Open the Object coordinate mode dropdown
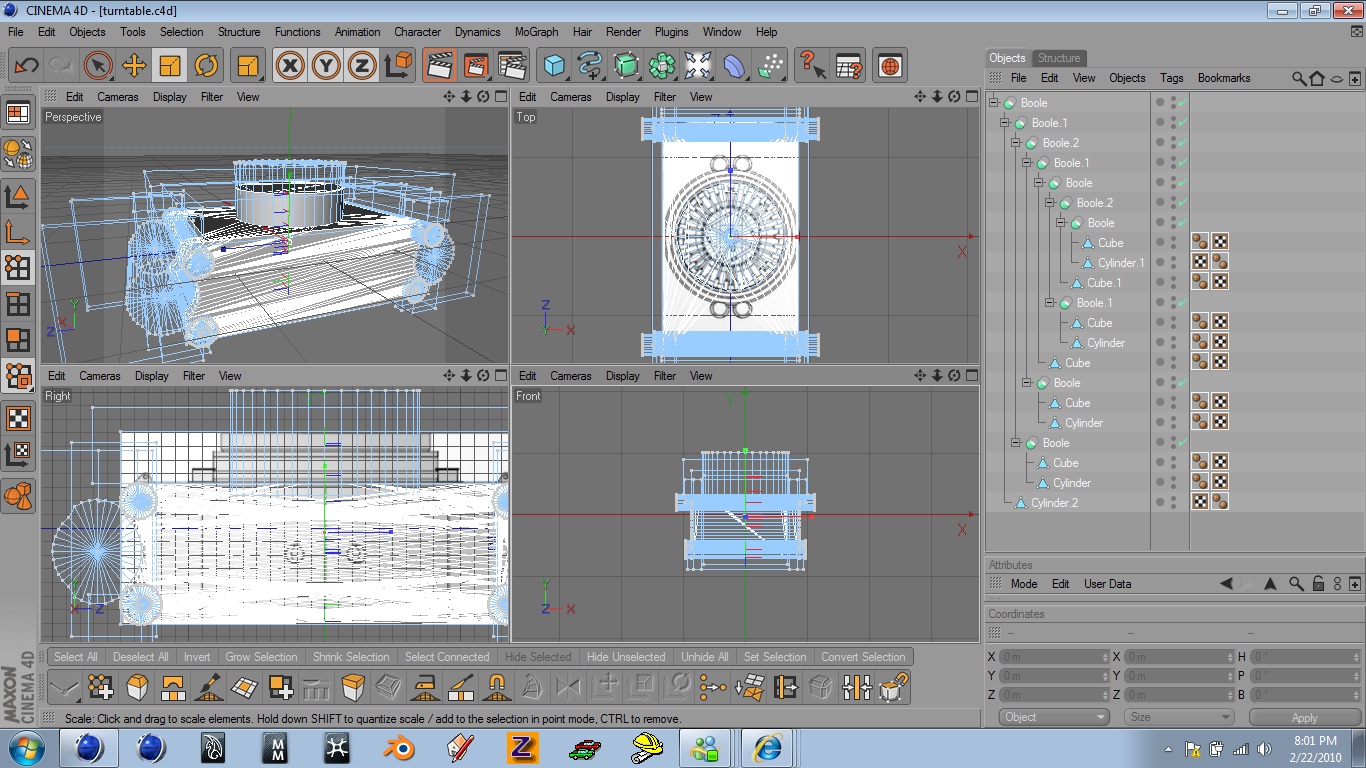Viewport: 1366px width, 768px height. (1054, 717)
